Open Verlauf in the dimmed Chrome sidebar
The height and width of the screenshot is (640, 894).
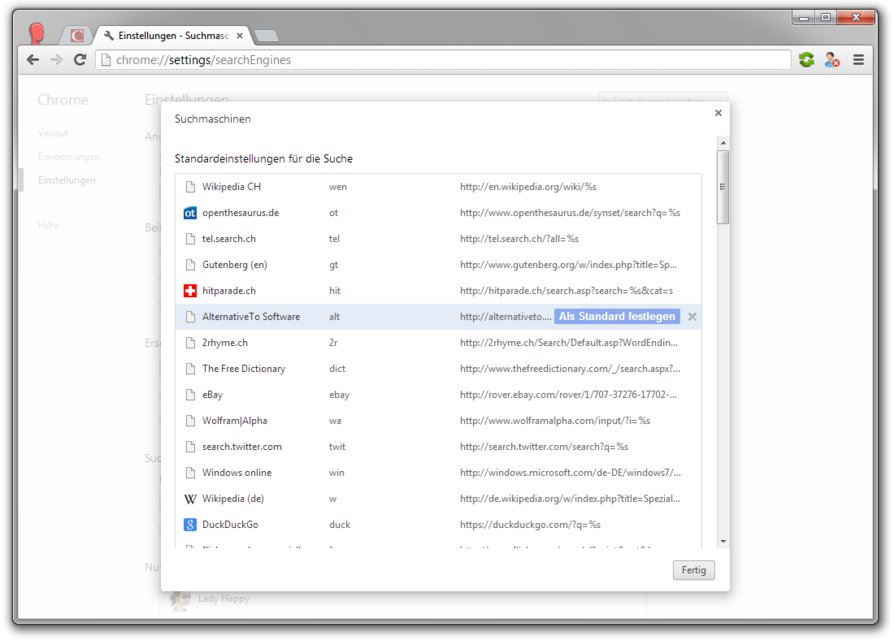(53, 133)
